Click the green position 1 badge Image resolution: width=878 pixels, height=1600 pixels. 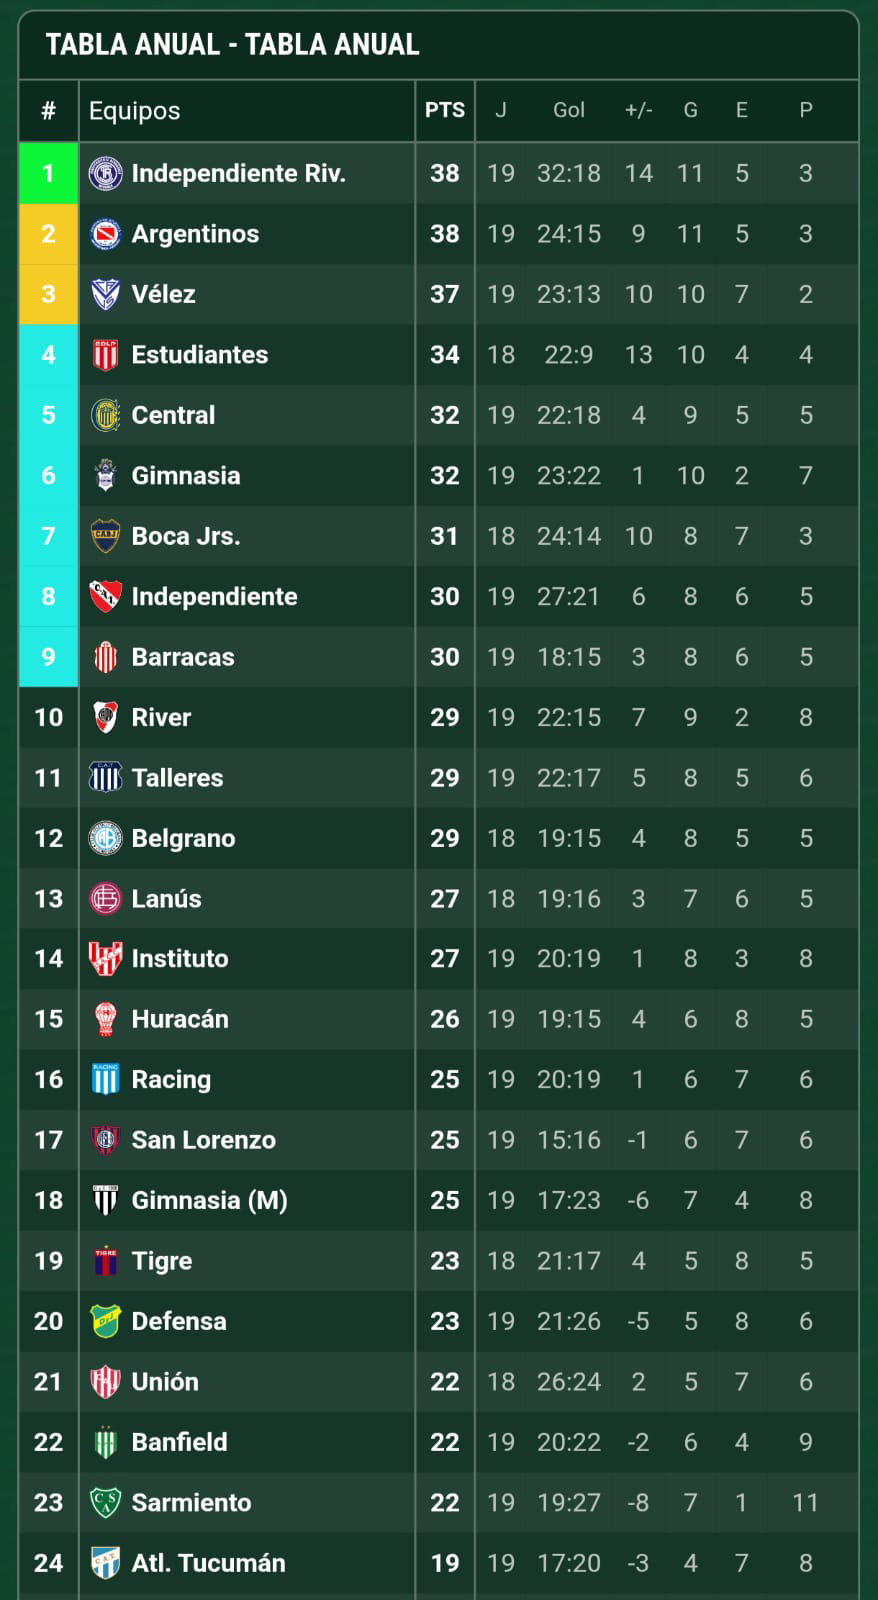tap(48, 173)
